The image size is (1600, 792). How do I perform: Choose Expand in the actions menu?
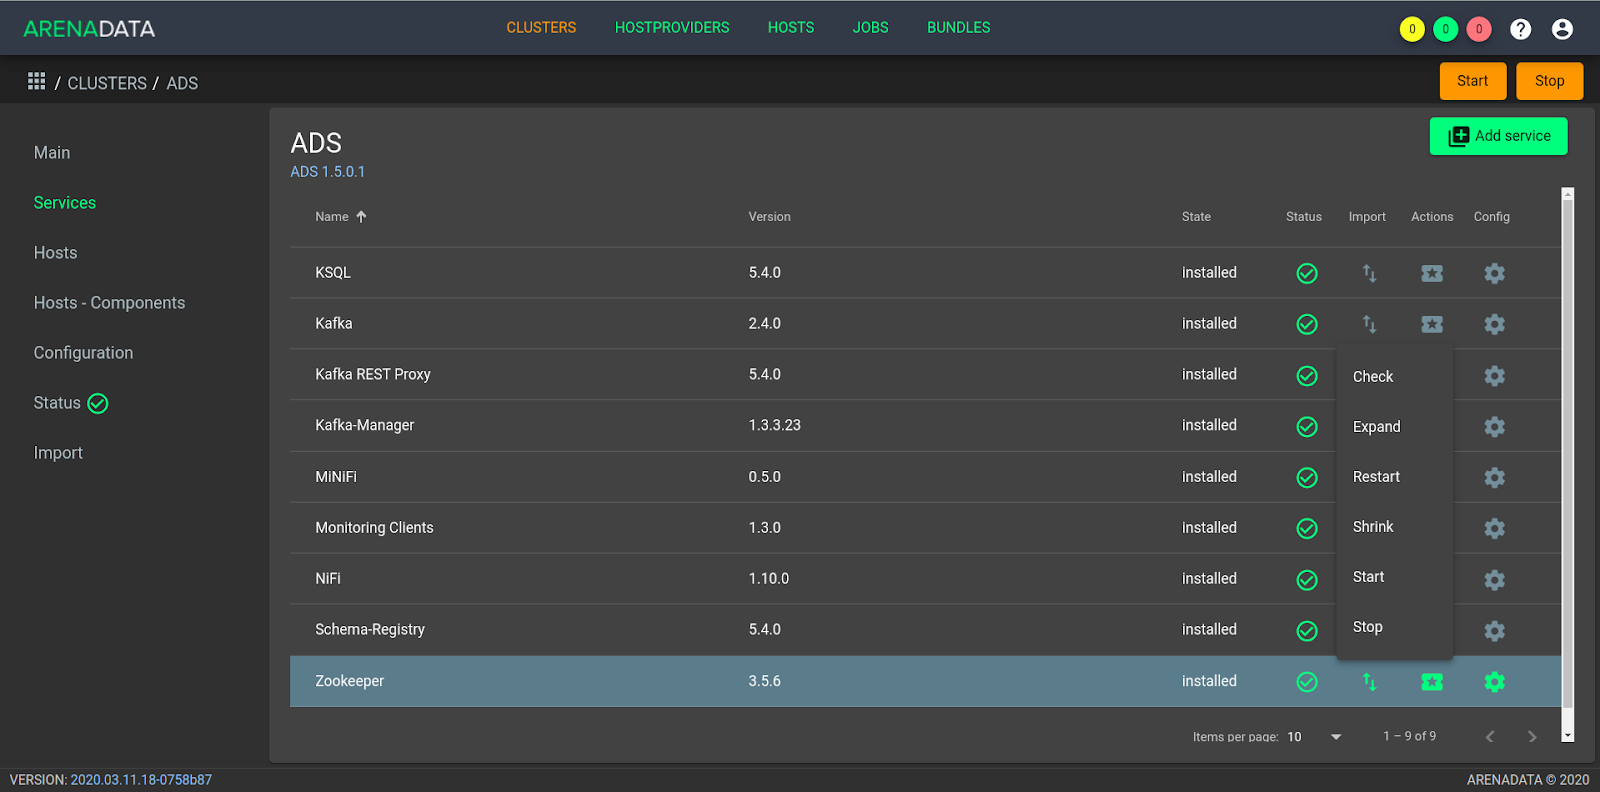pos(1376,427)
